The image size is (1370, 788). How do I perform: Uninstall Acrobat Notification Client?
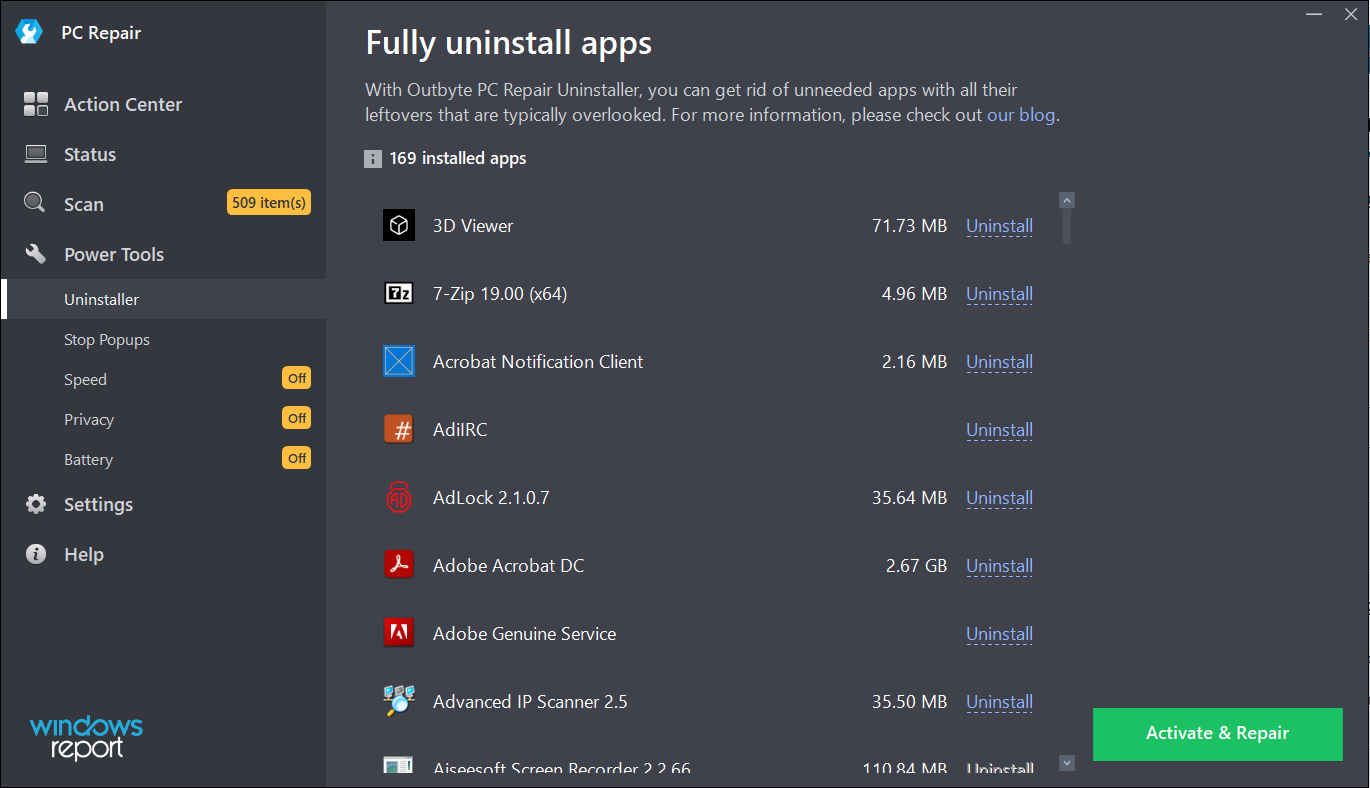(x=999, y=362)
